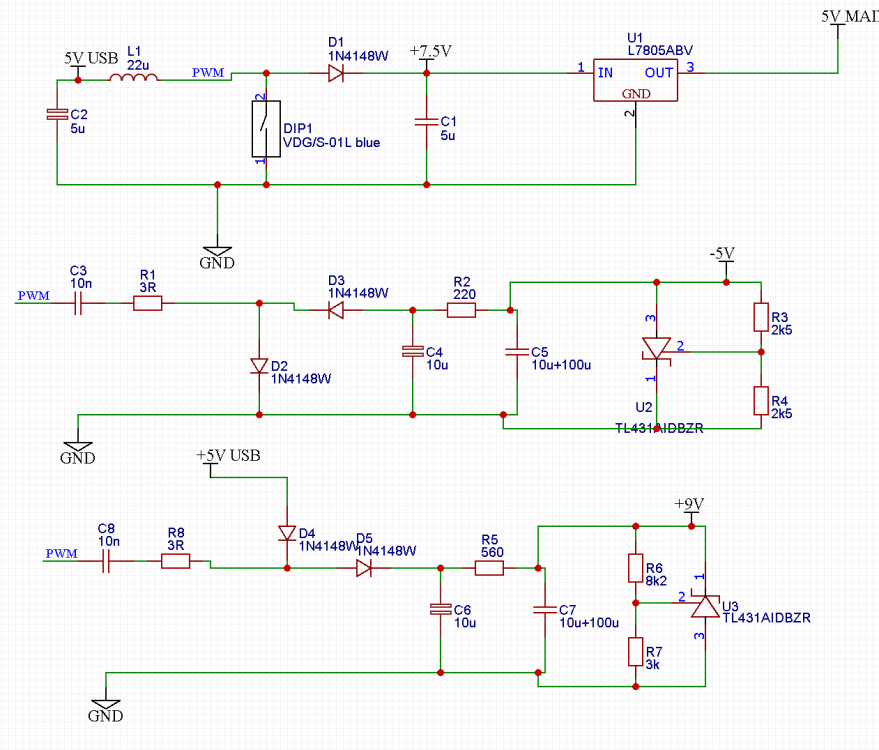Select the C8 10n capacitor symbol
Screen dimensions: 879x750
[x=106, y=561]
